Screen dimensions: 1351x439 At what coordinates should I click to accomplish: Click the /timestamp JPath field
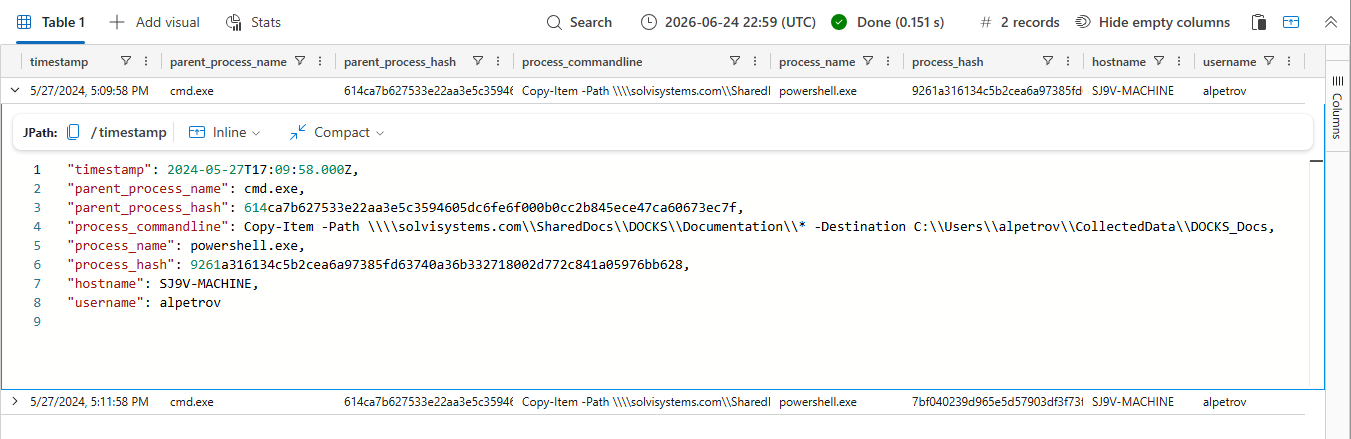[x=128, y=132]
